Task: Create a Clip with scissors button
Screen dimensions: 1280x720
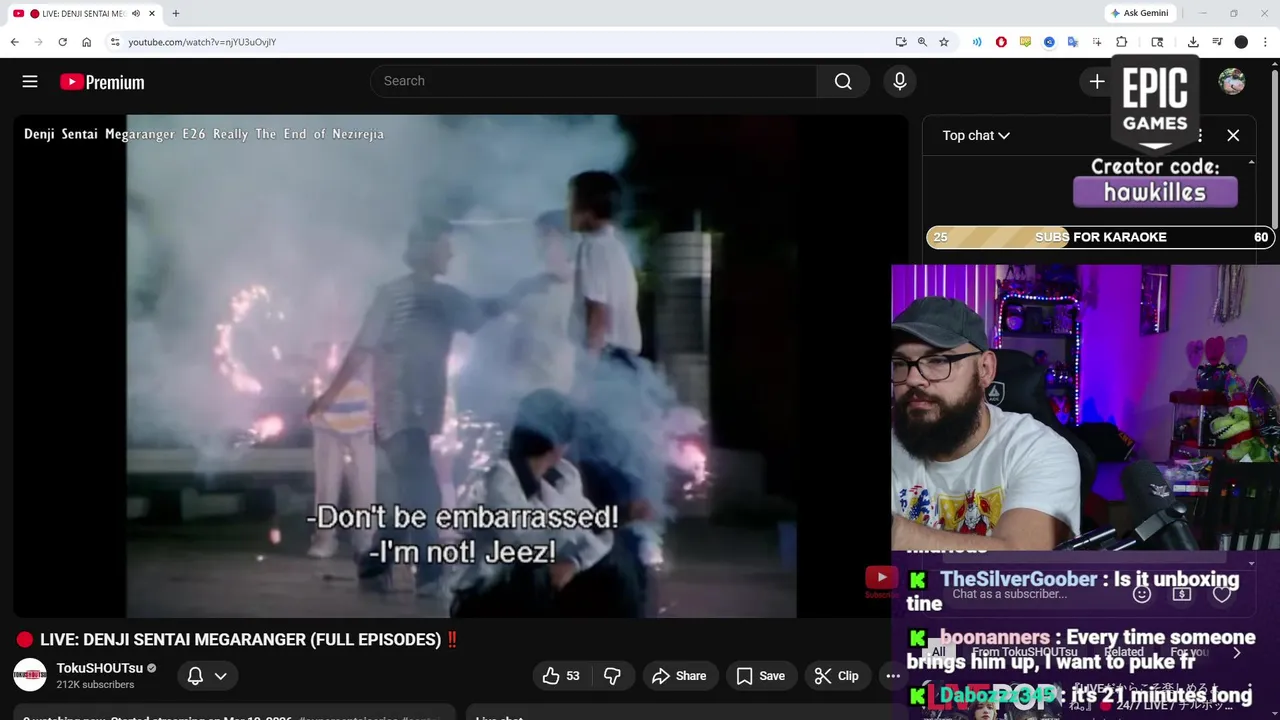Action: coord(837,676)
